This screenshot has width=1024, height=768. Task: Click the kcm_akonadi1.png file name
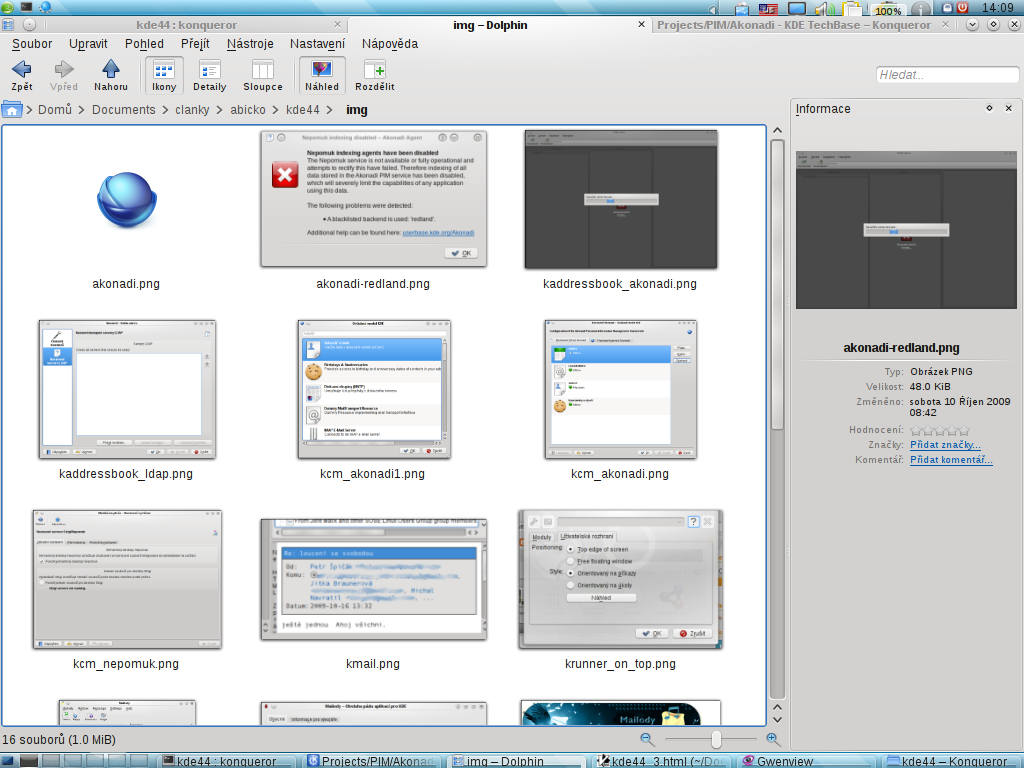372,473
